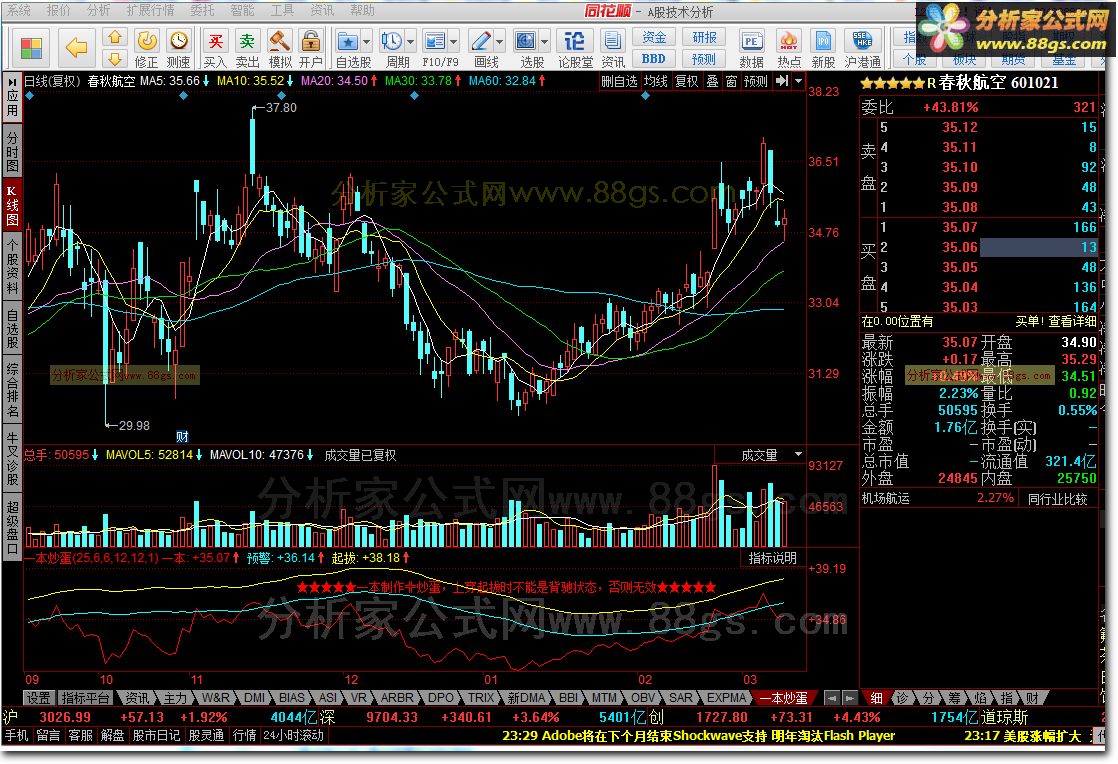This screenshot has height=764, width=1118.
Task: Click the 资金 funds button
Action: pyautogui.click(x=654, y=37)
